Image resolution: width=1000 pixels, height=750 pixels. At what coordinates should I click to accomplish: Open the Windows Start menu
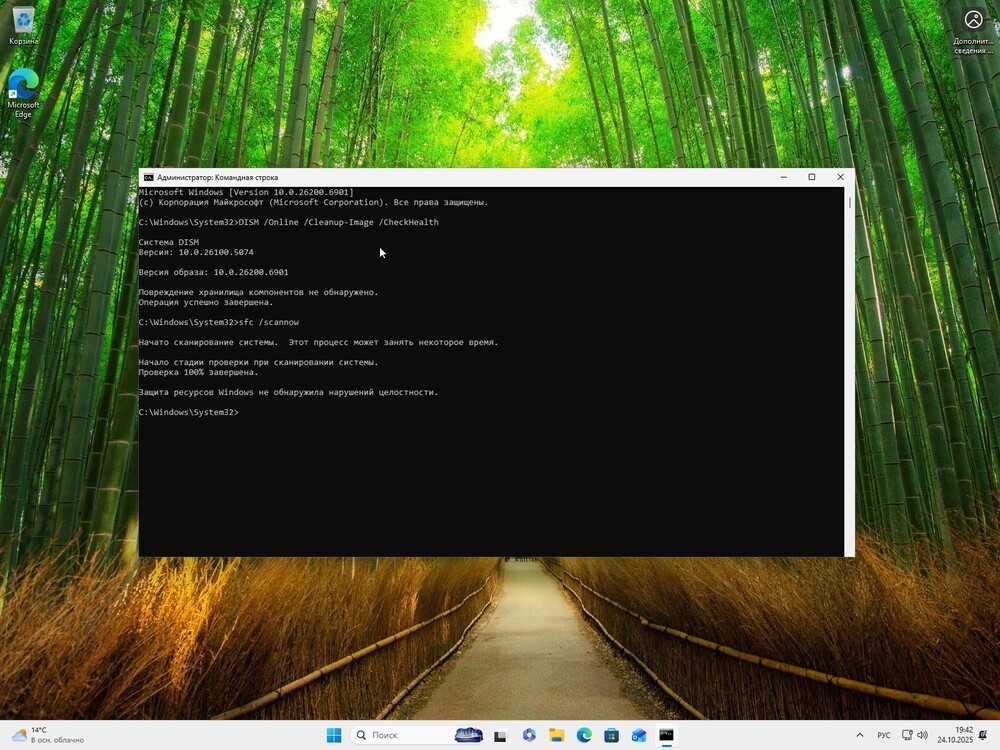(x=334, y=735)
